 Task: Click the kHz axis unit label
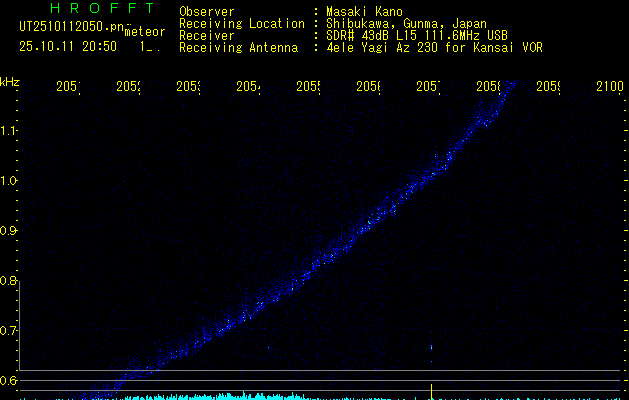pyautogui.click(x=10, y=81)
